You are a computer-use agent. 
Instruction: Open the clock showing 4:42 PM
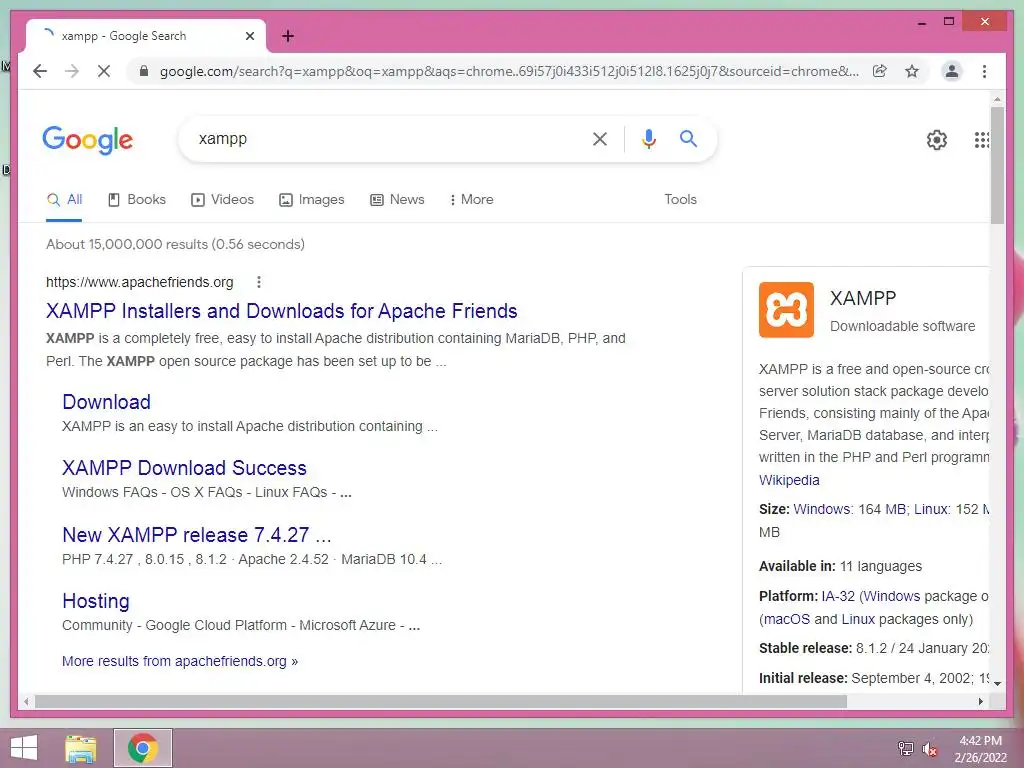coord(980,748)
